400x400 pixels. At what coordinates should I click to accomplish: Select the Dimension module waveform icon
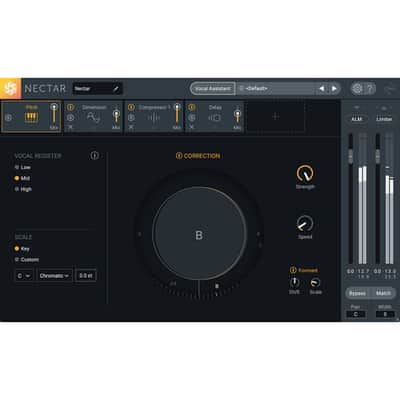(x=93, y=117)
